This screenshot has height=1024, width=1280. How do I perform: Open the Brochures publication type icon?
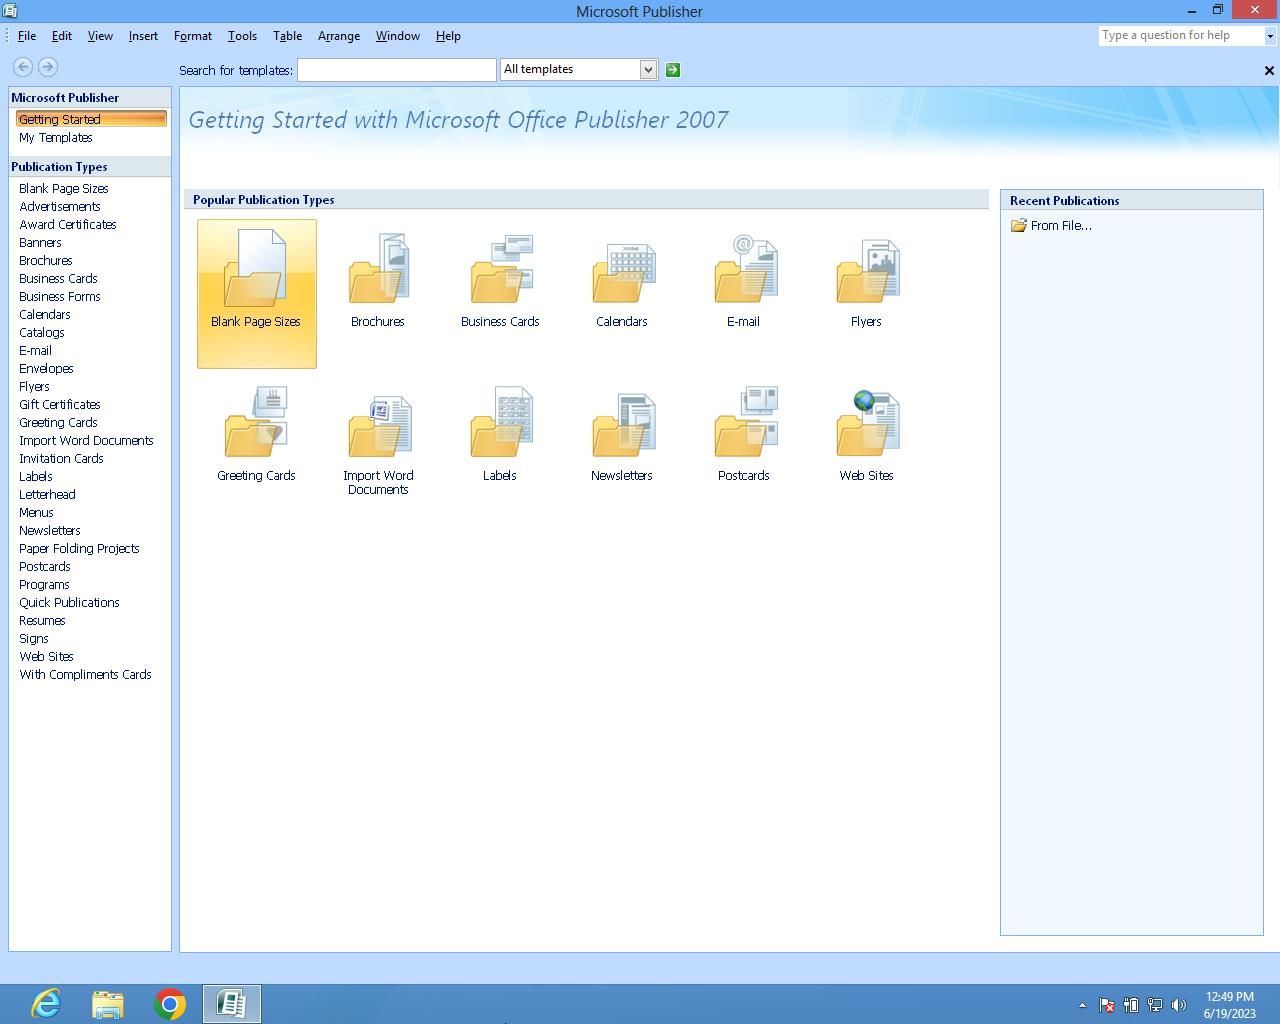pos(378,270)
